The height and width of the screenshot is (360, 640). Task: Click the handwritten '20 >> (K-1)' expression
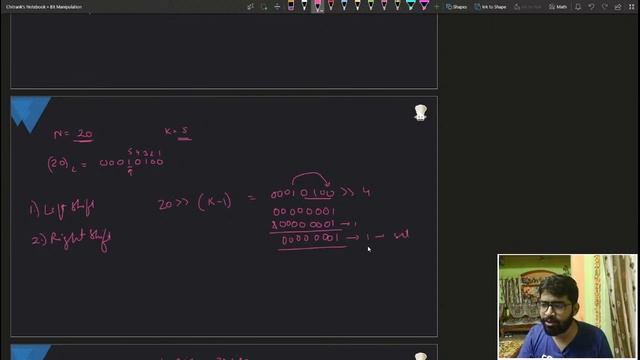pyautogui.click(x=195, y=202)
